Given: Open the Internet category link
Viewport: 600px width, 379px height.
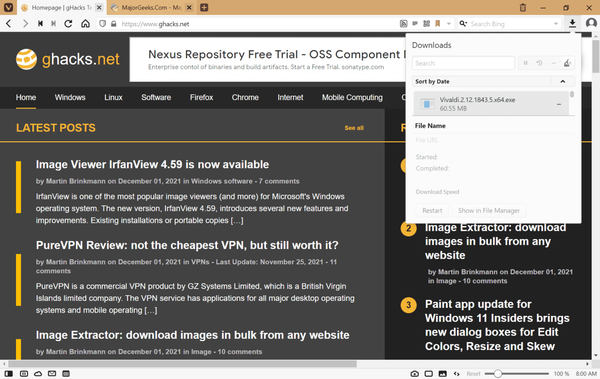Looking at the screenshot, I should 290,97.
